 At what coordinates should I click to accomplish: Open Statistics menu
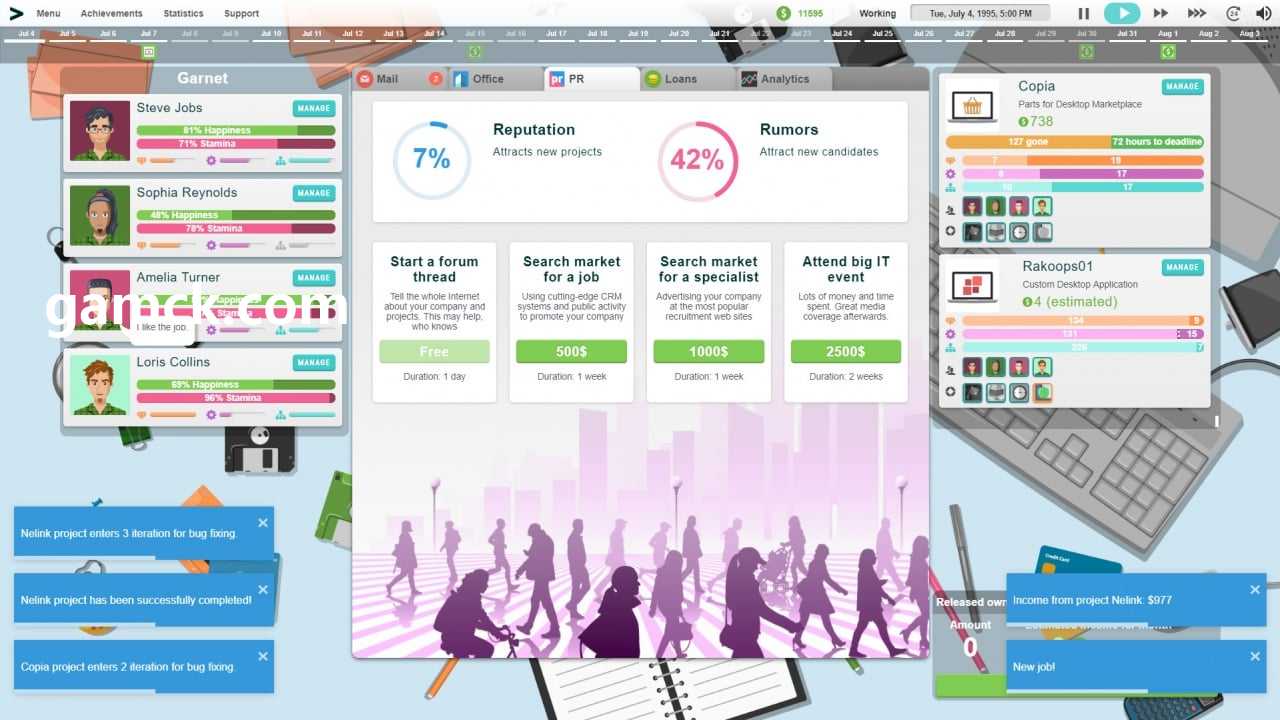tap(183, 14)
